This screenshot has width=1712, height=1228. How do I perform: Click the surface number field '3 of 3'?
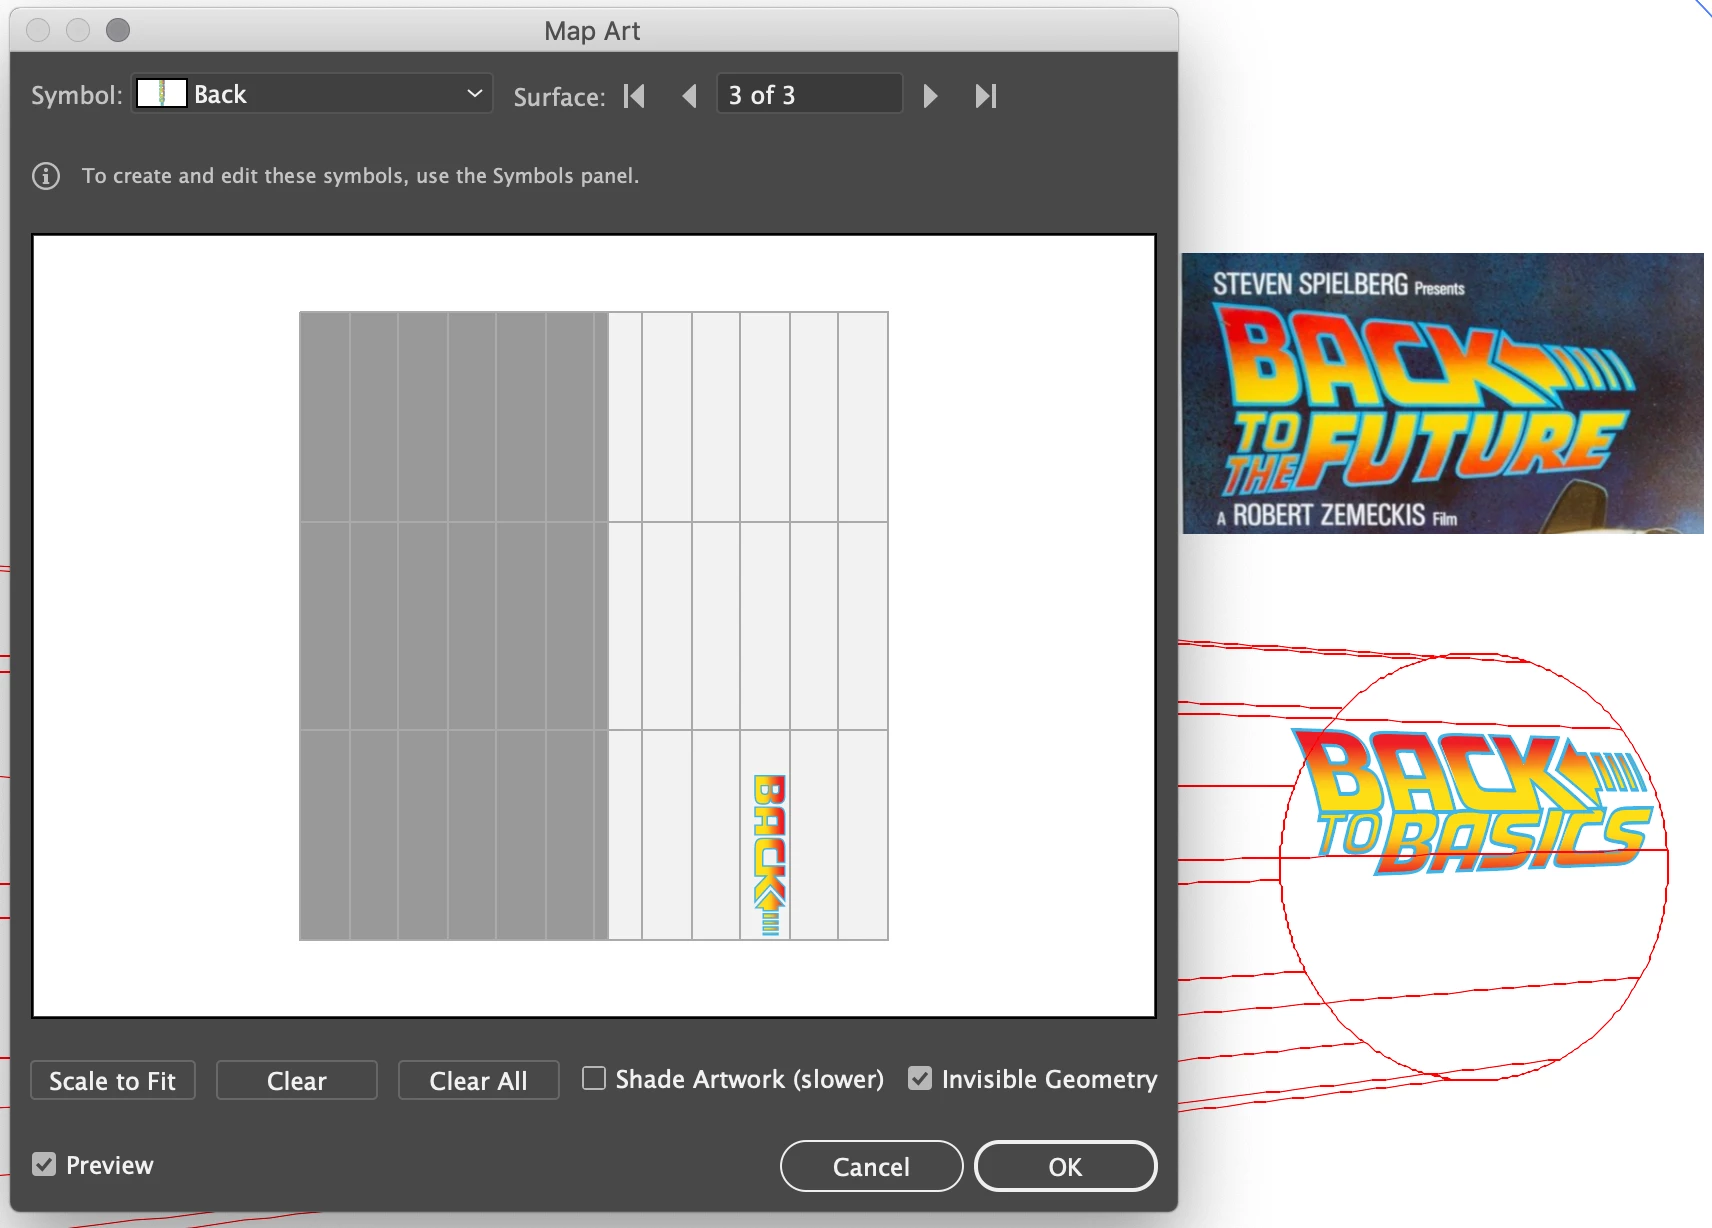(809, 94)
